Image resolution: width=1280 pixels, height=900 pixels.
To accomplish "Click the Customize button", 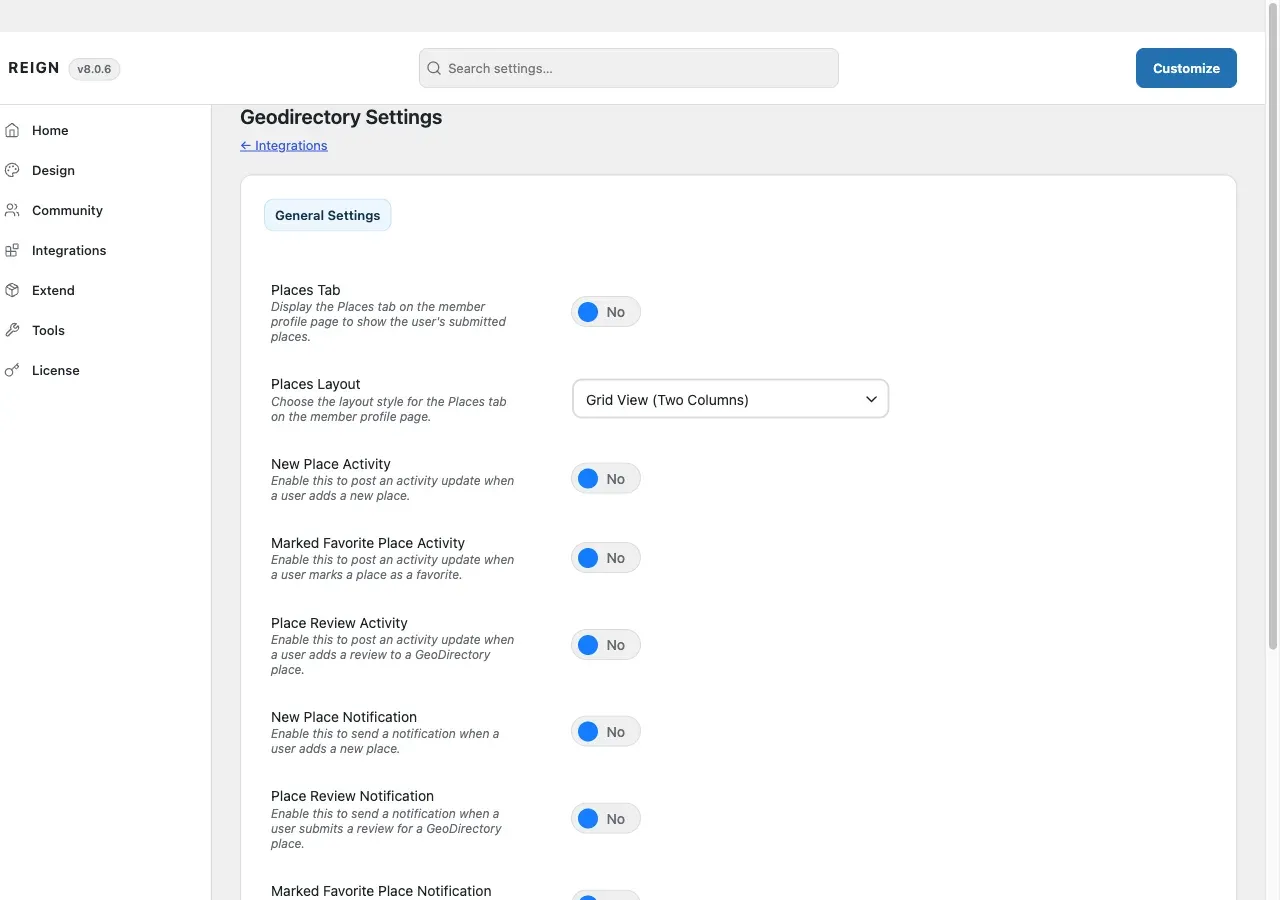I will pyautogui.click(x=1186, y=68).
